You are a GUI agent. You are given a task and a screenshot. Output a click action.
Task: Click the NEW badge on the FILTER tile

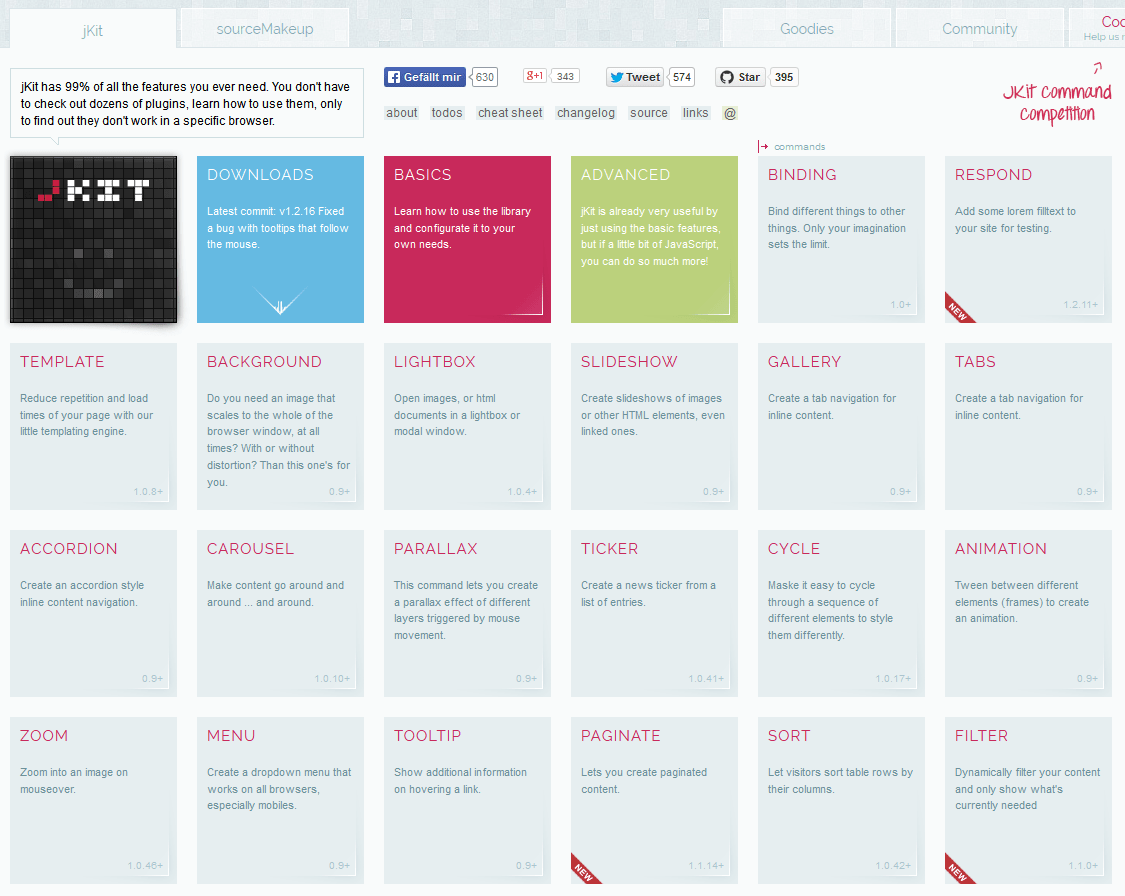click(960, 870)
